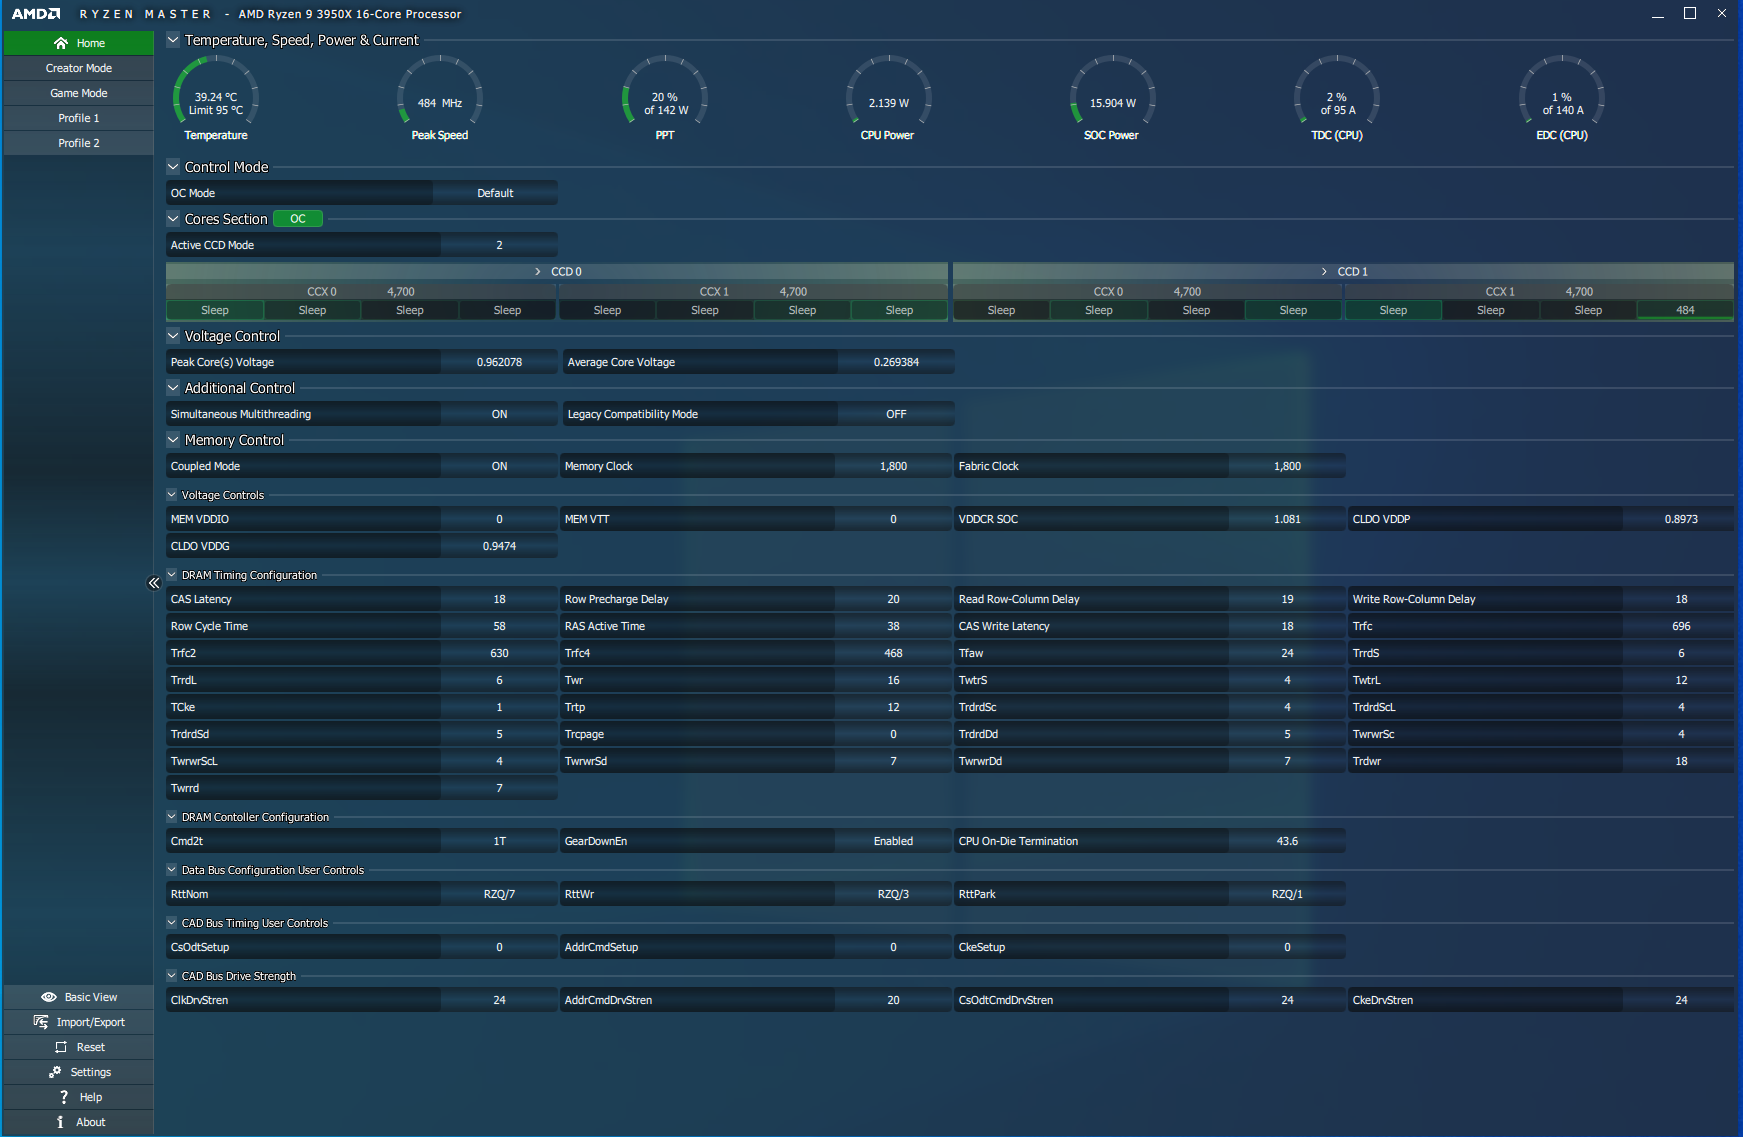The height and width of the screenshot is (1137, 1743).
Task: Click the Memory Clock value 1,800
Action: (893, 466)
